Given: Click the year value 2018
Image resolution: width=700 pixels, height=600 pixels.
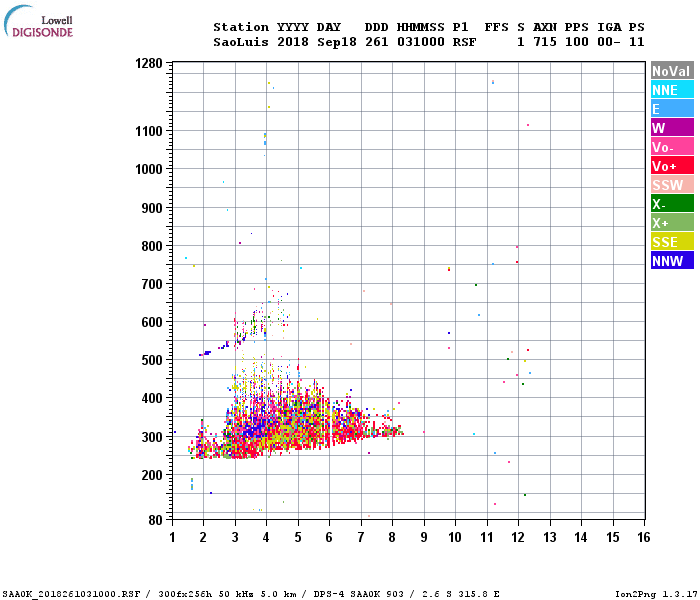Looking at the screenshot, I should click(x=293, y=42).
